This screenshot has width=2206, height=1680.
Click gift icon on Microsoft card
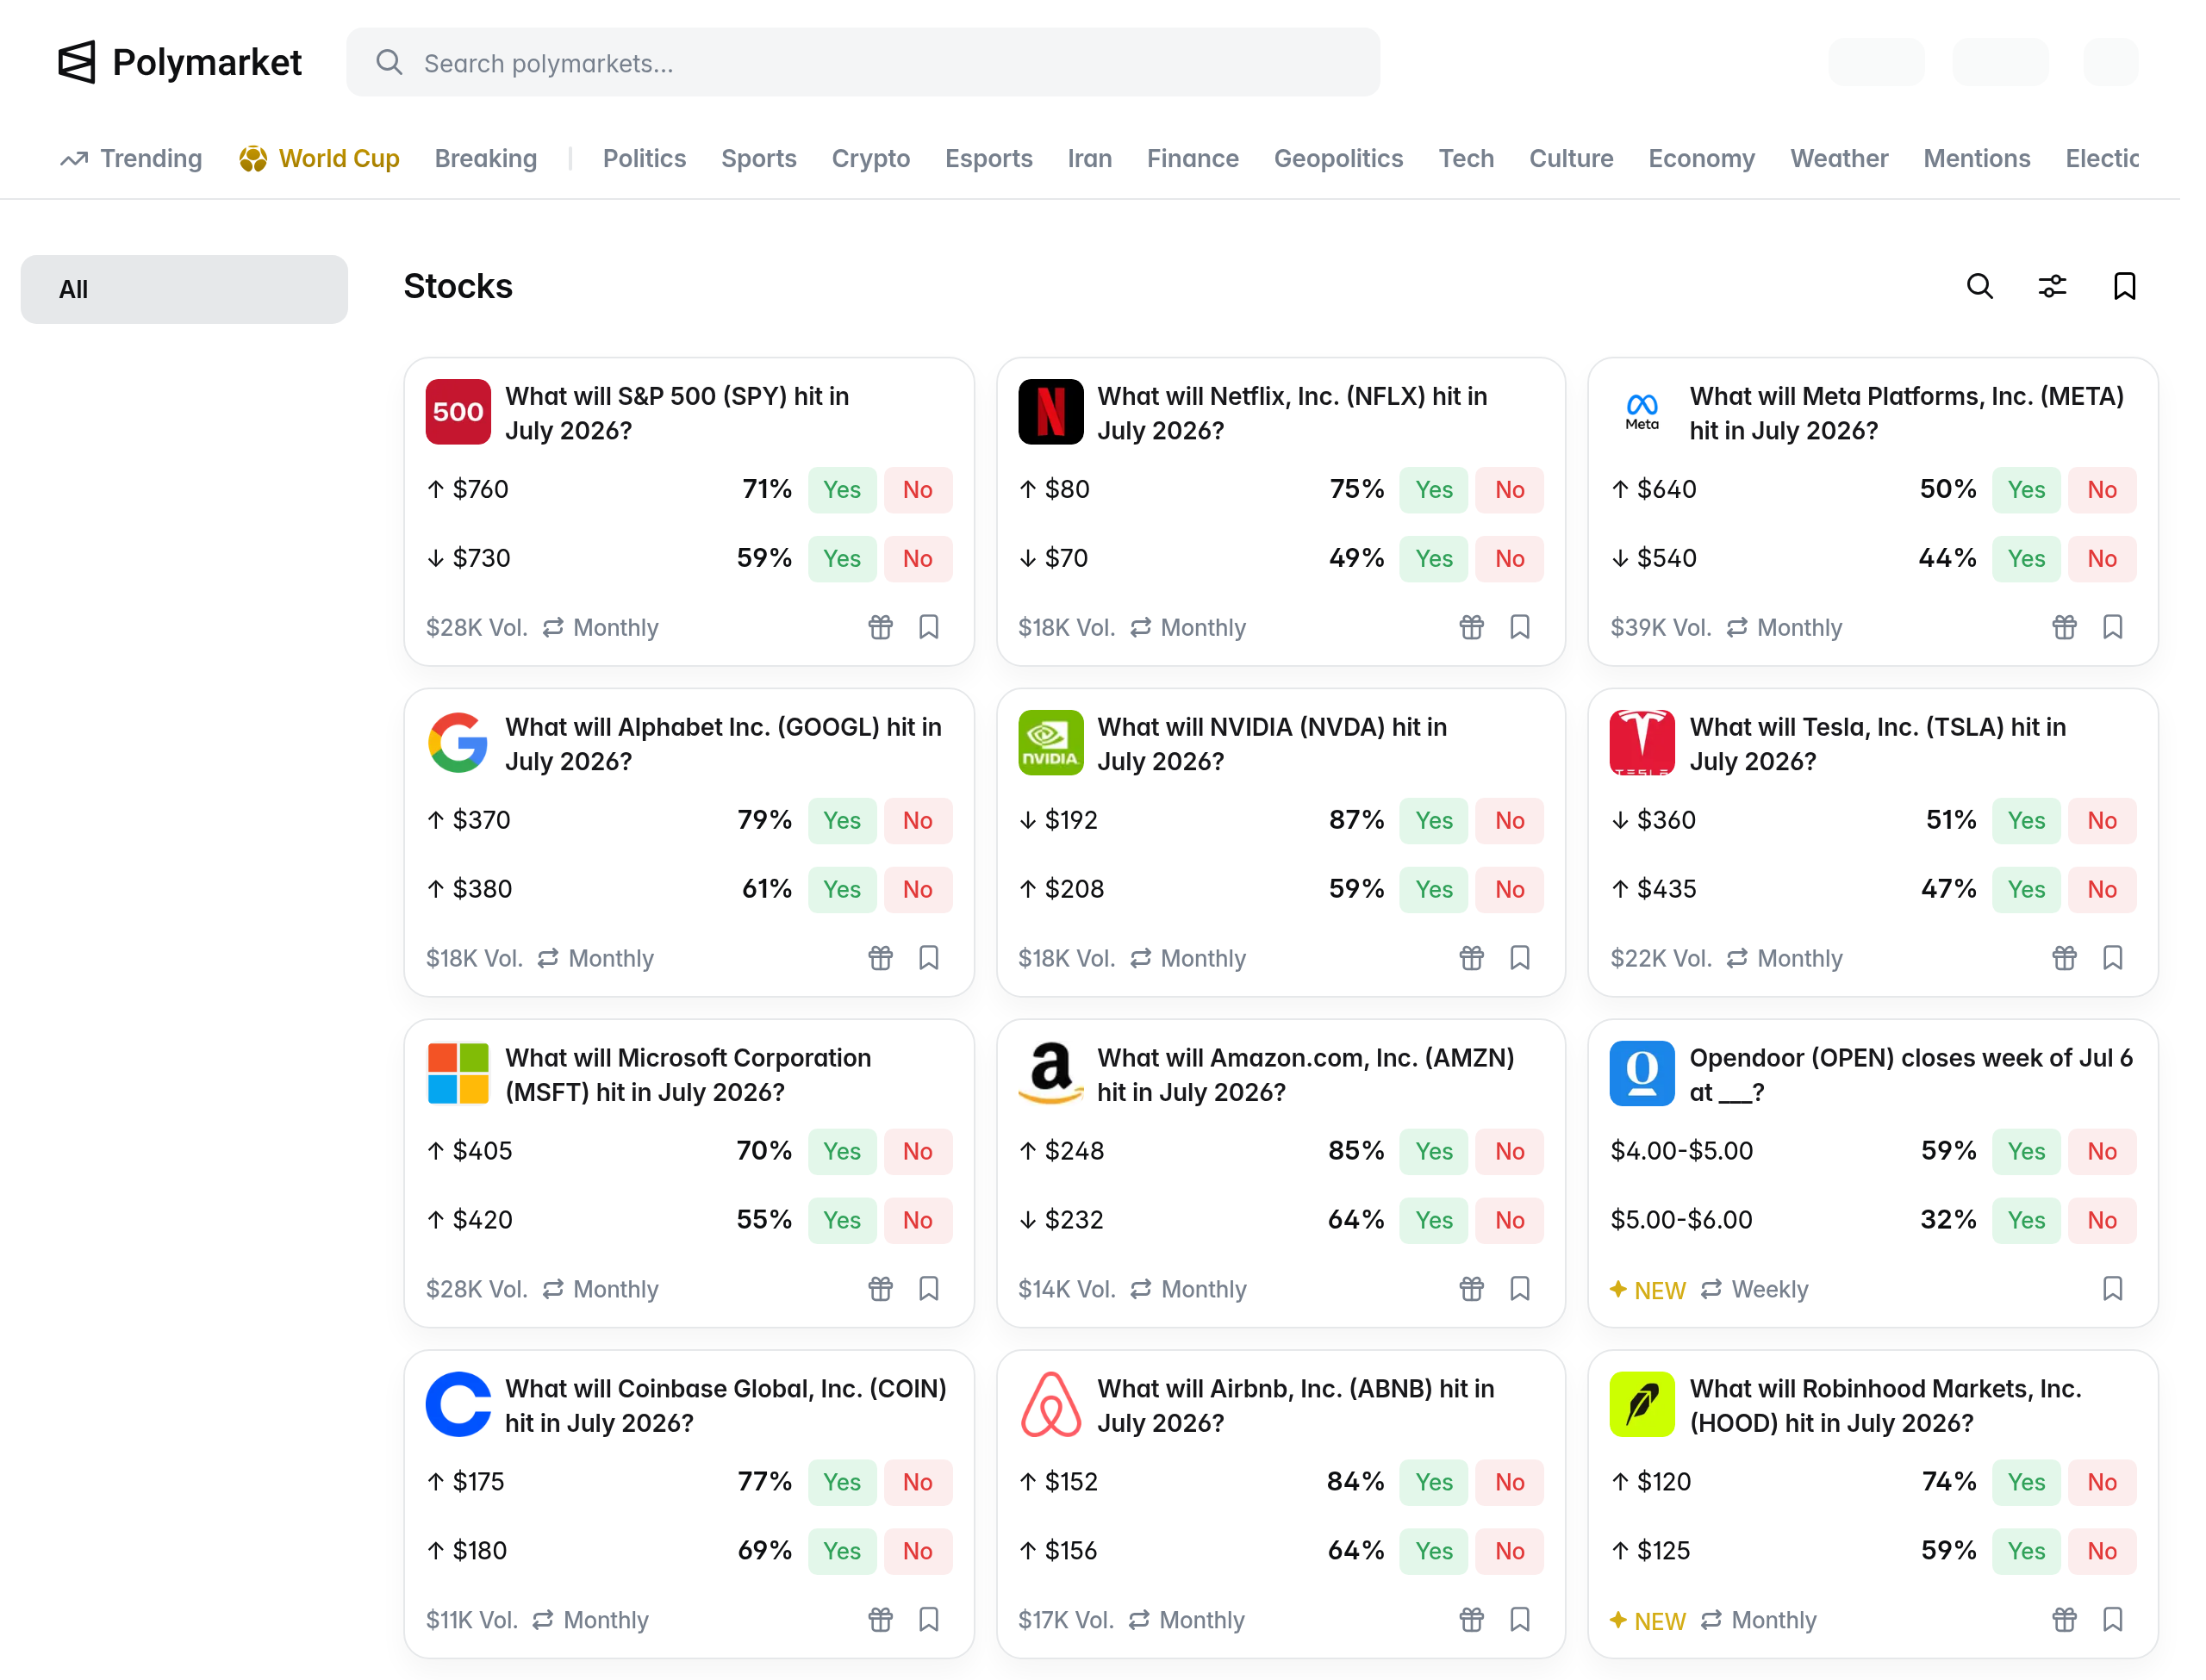tap(880, 1289)
